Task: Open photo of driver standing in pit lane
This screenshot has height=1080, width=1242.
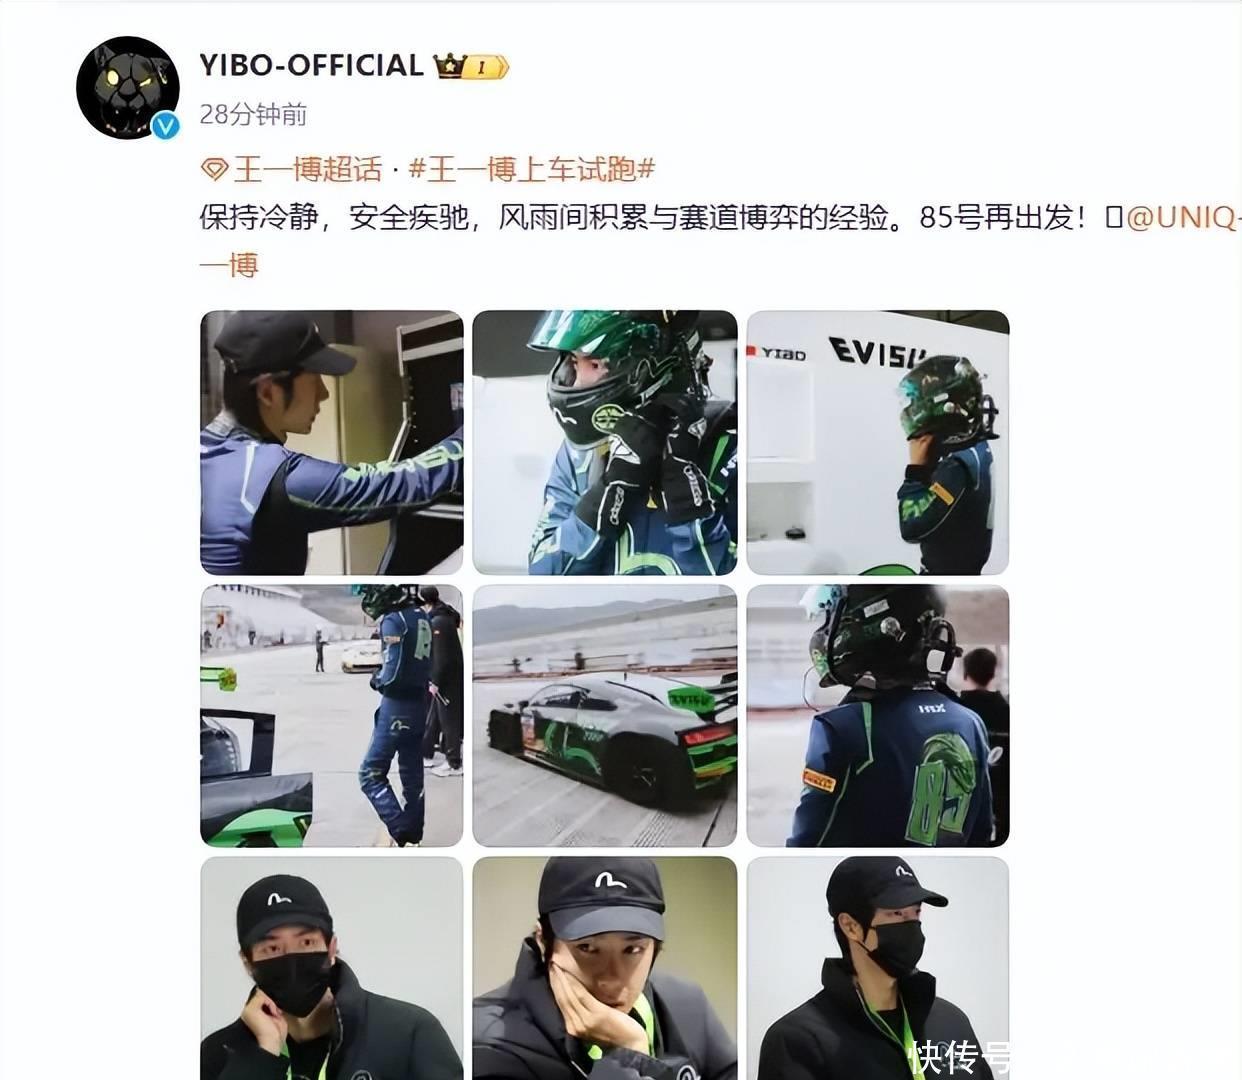Action: point(332,716)
